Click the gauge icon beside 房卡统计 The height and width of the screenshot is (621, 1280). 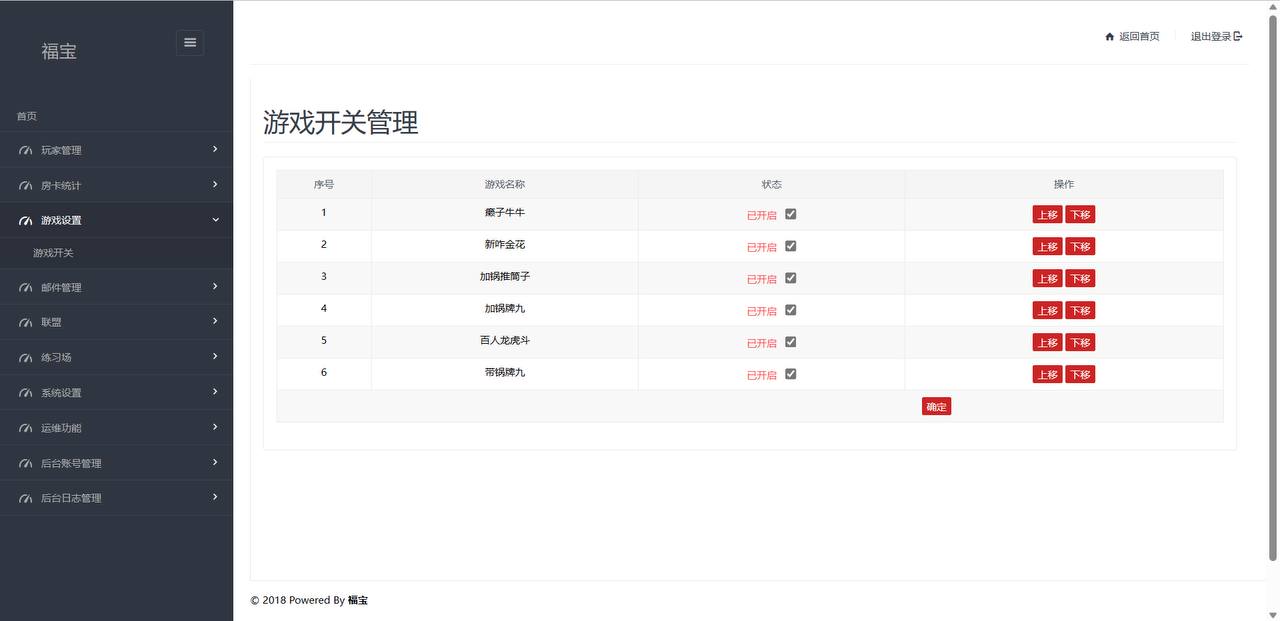(x=26, y=186)
